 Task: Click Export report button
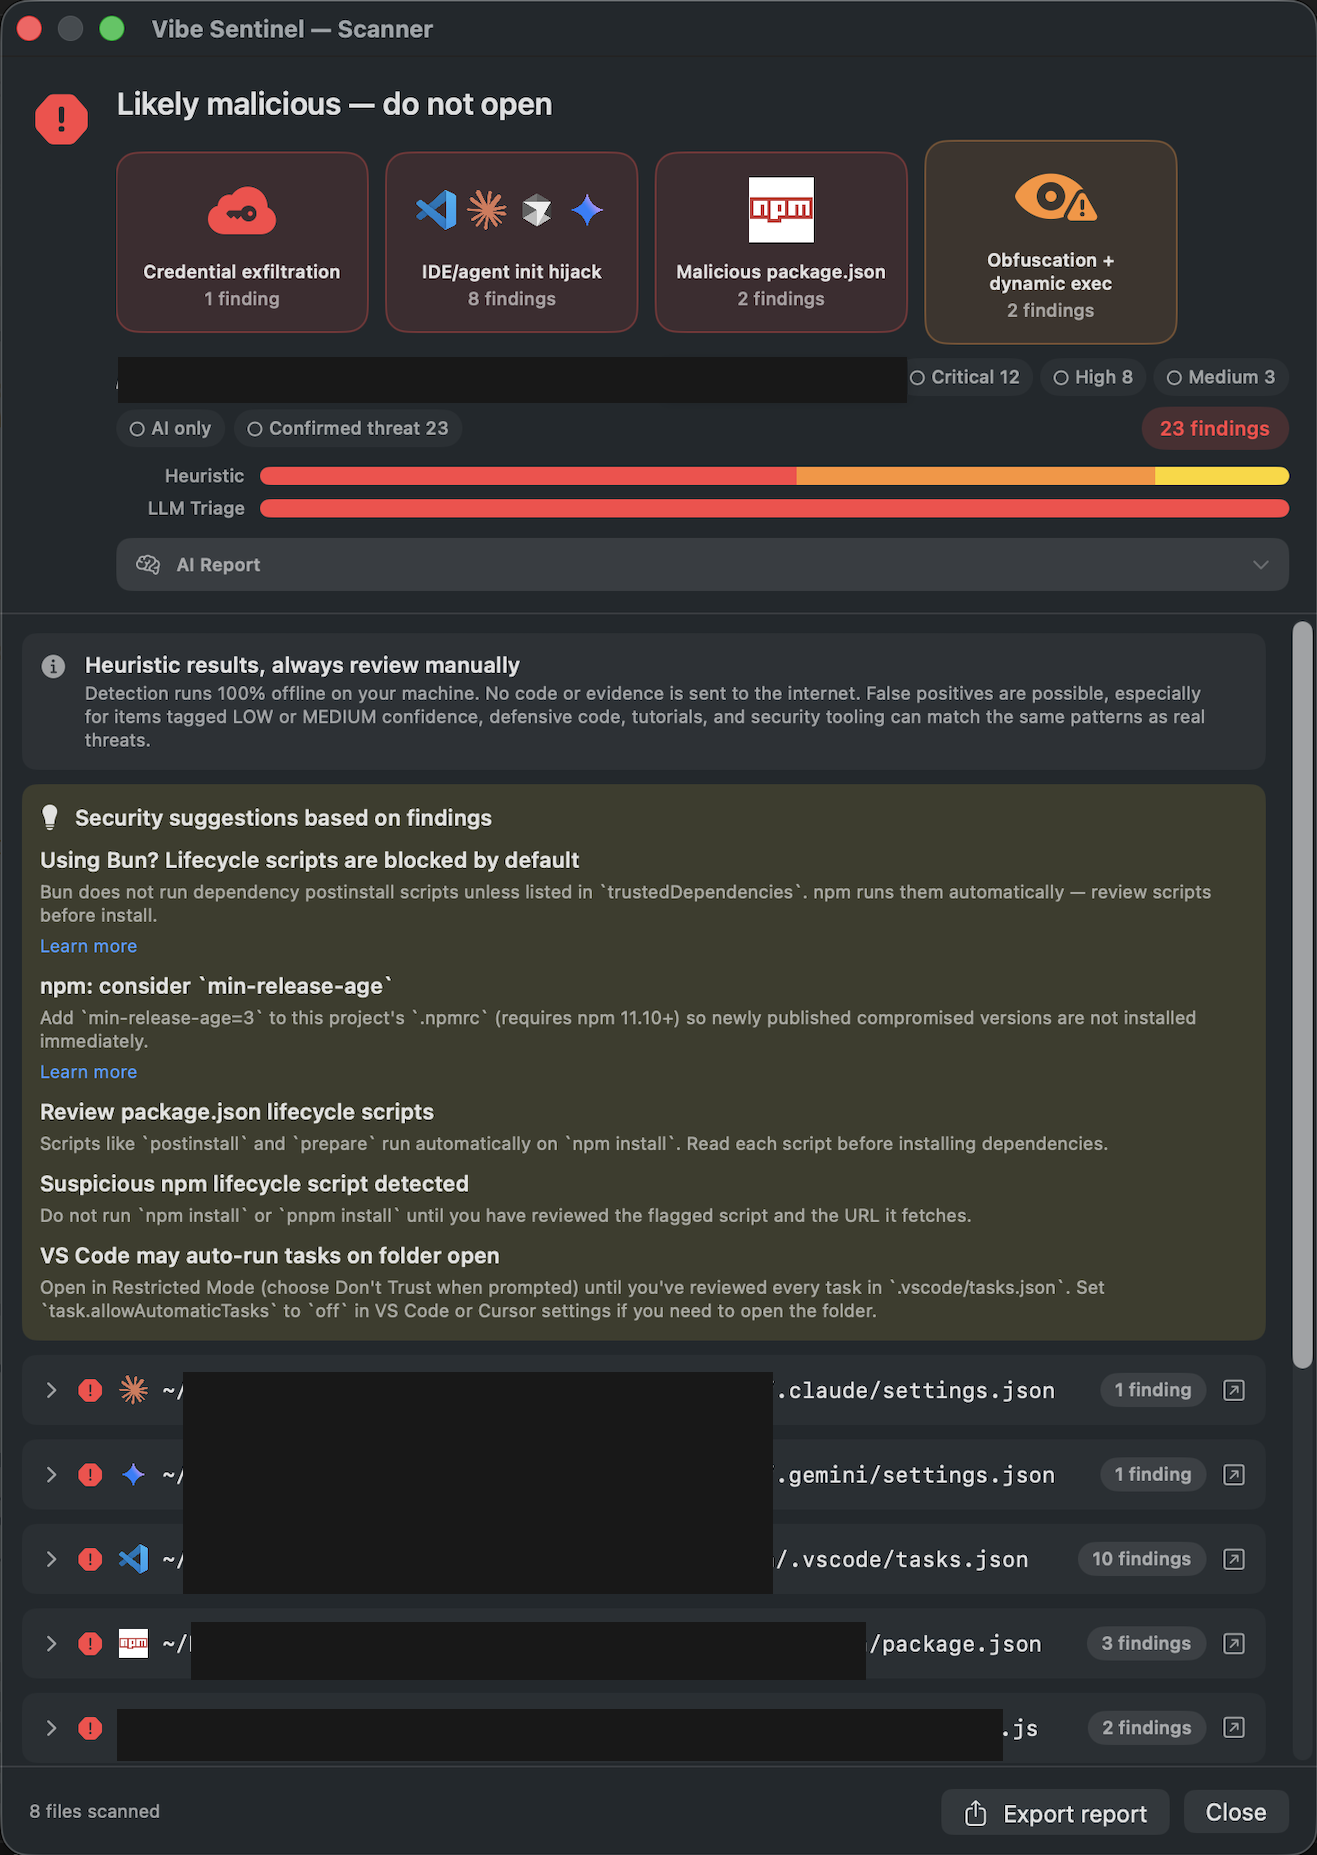coord(1055,1813)
